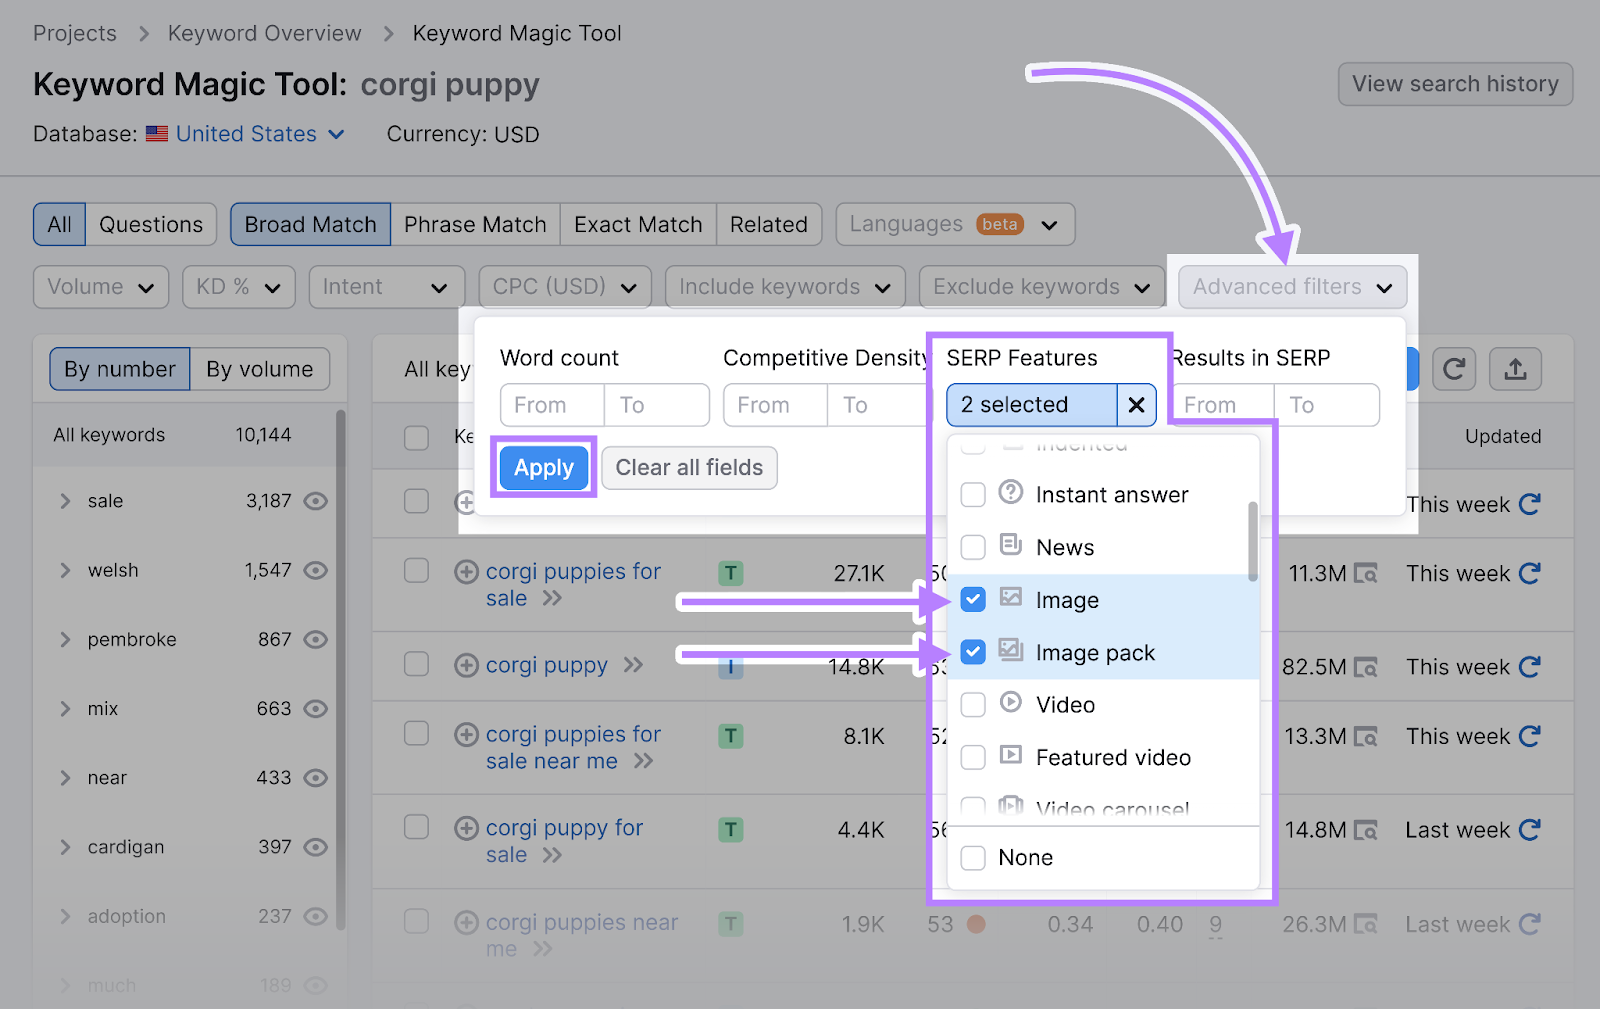The height and width of the screenshot is (1009, 1600).
Task: Click the export upload icon
Action: coord(1515,370)
